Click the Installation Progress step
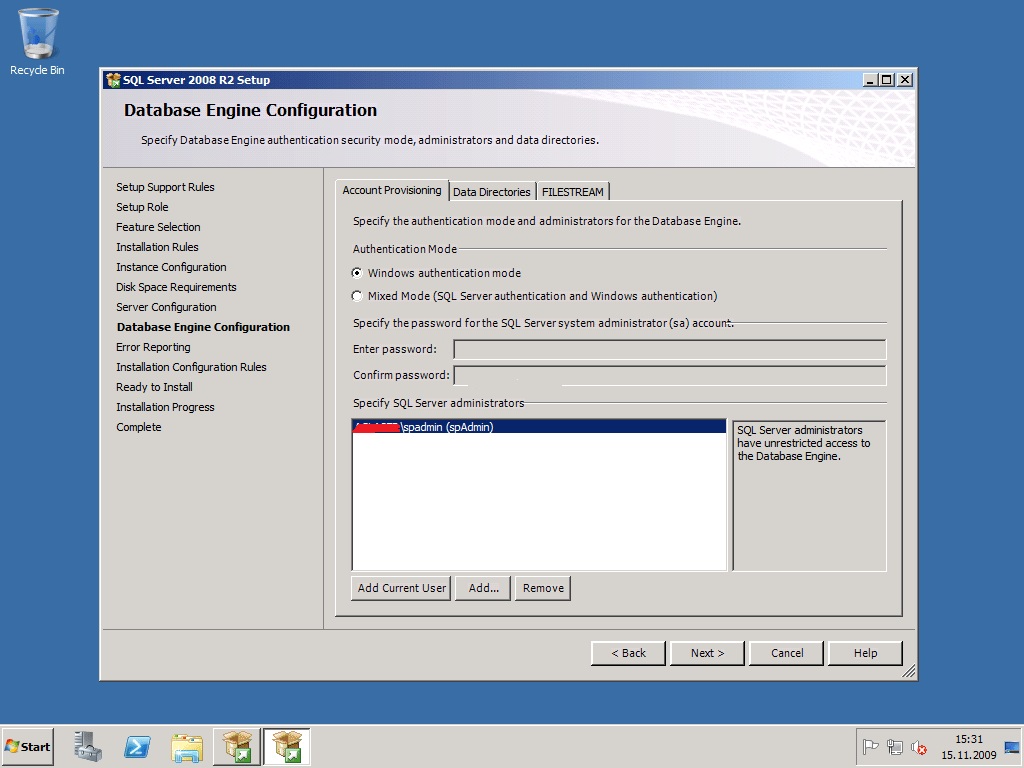This screenshot has width=1024, height=768. [x=165, y=407]
